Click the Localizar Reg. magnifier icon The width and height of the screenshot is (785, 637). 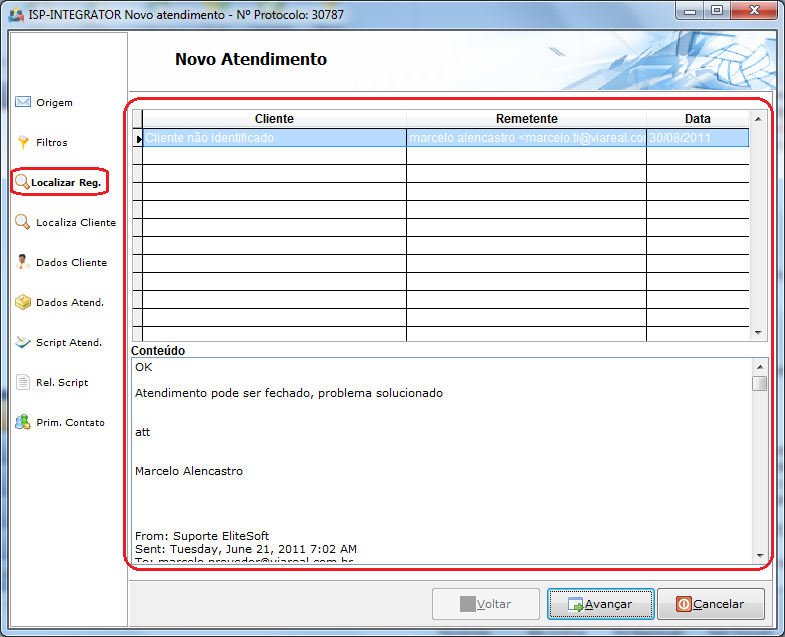(x=21, y=182)
